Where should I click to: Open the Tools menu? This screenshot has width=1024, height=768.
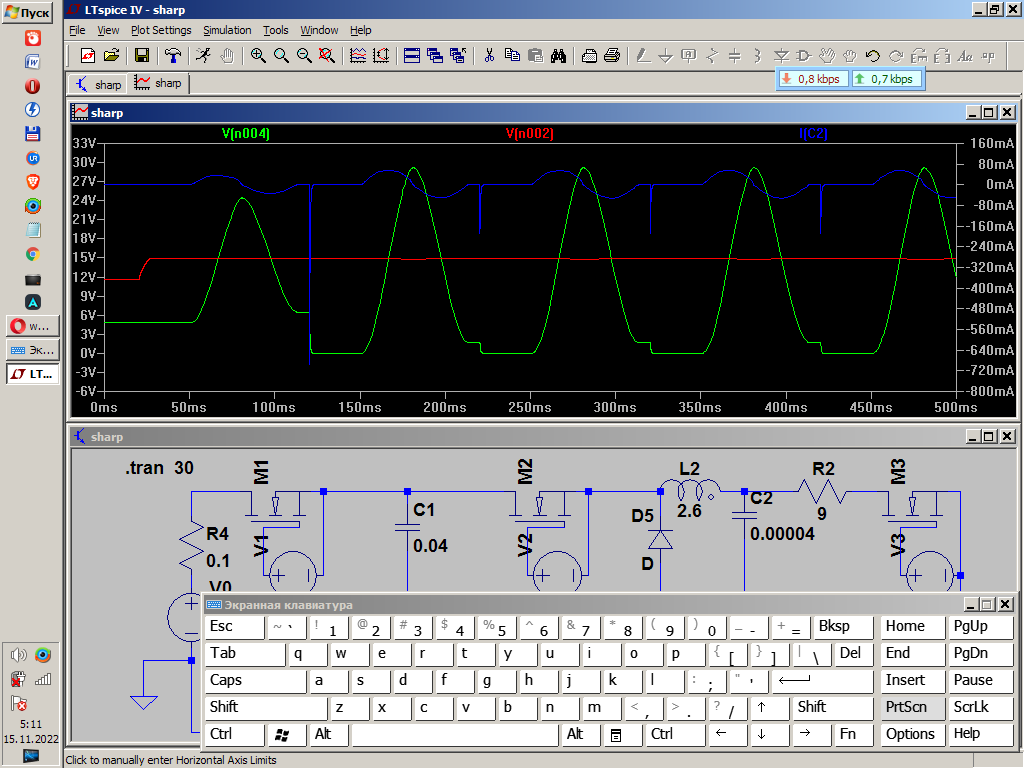tap(276, 30)
